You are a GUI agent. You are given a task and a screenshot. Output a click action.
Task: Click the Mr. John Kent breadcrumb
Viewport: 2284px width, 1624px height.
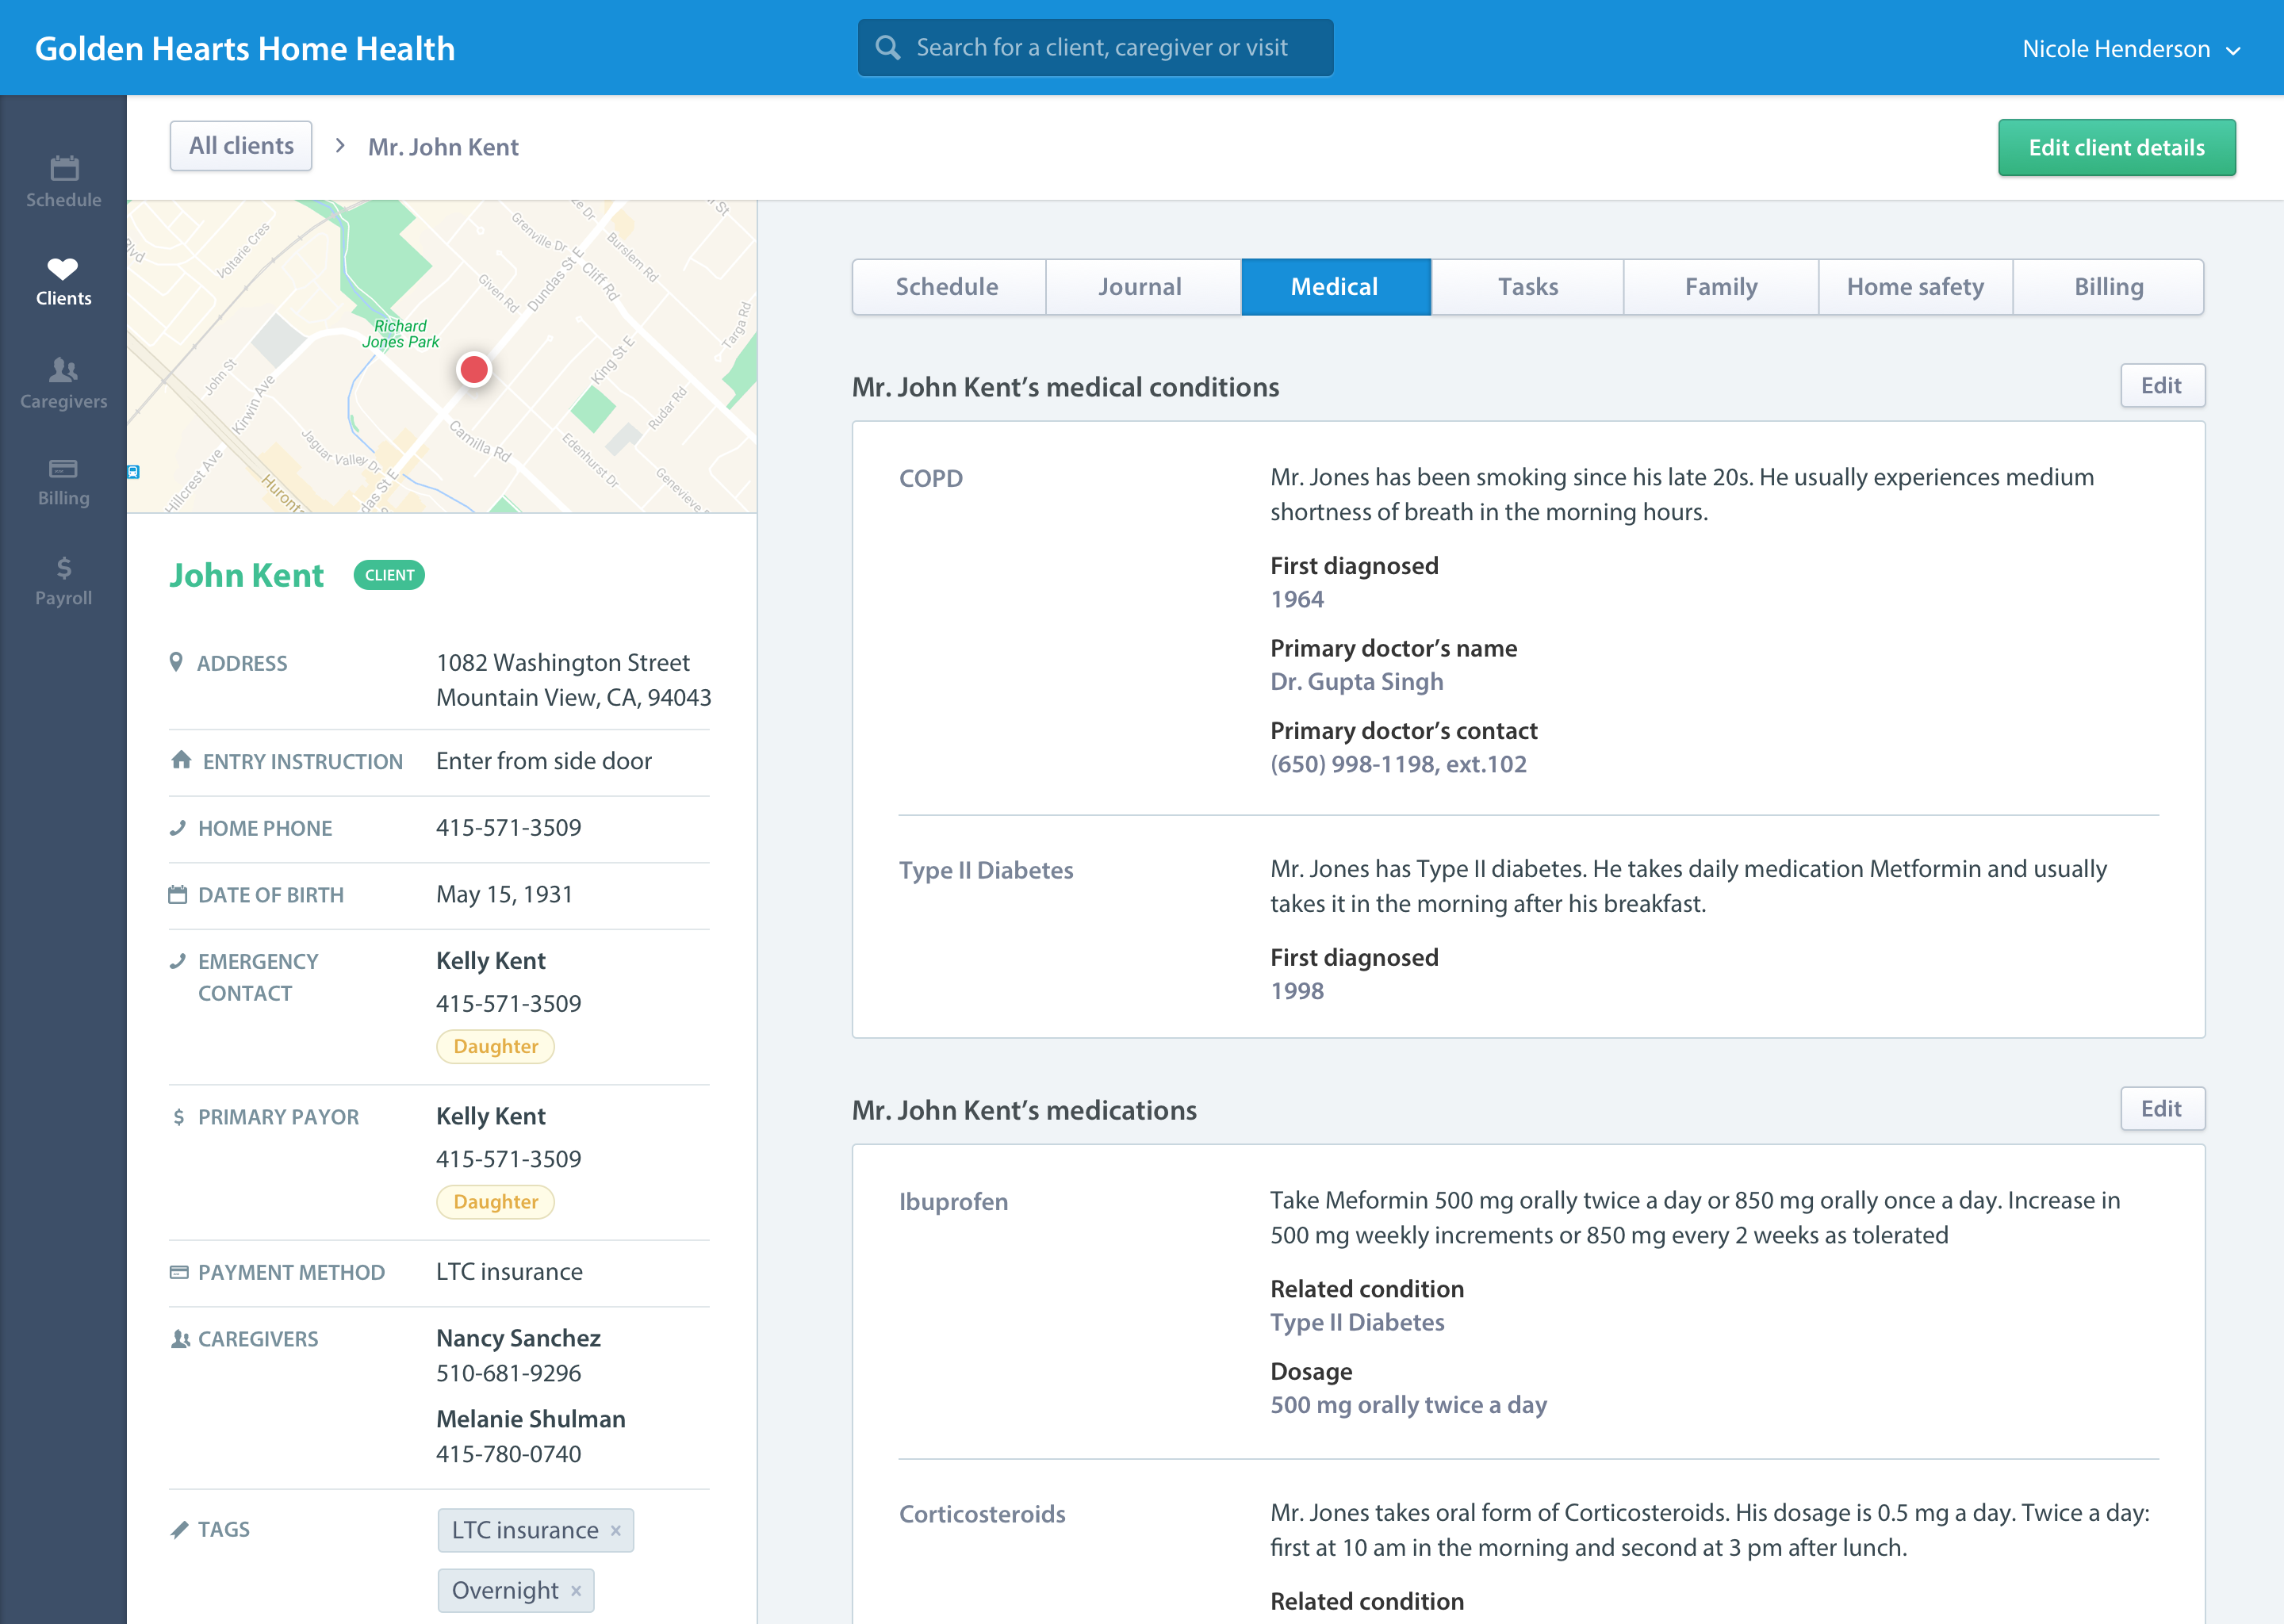[x=443, y=147]
